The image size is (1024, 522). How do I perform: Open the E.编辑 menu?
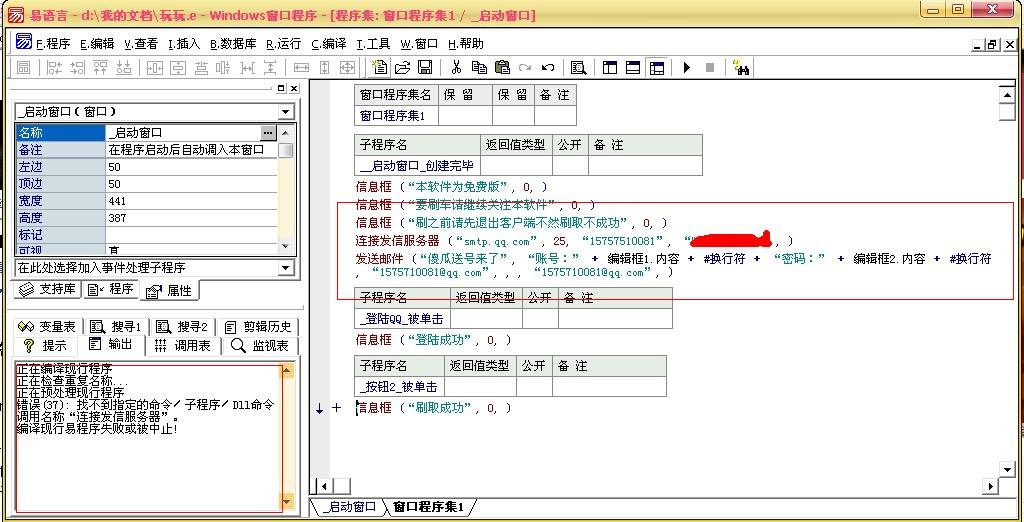pyautogui.click(x=97, y=44)
